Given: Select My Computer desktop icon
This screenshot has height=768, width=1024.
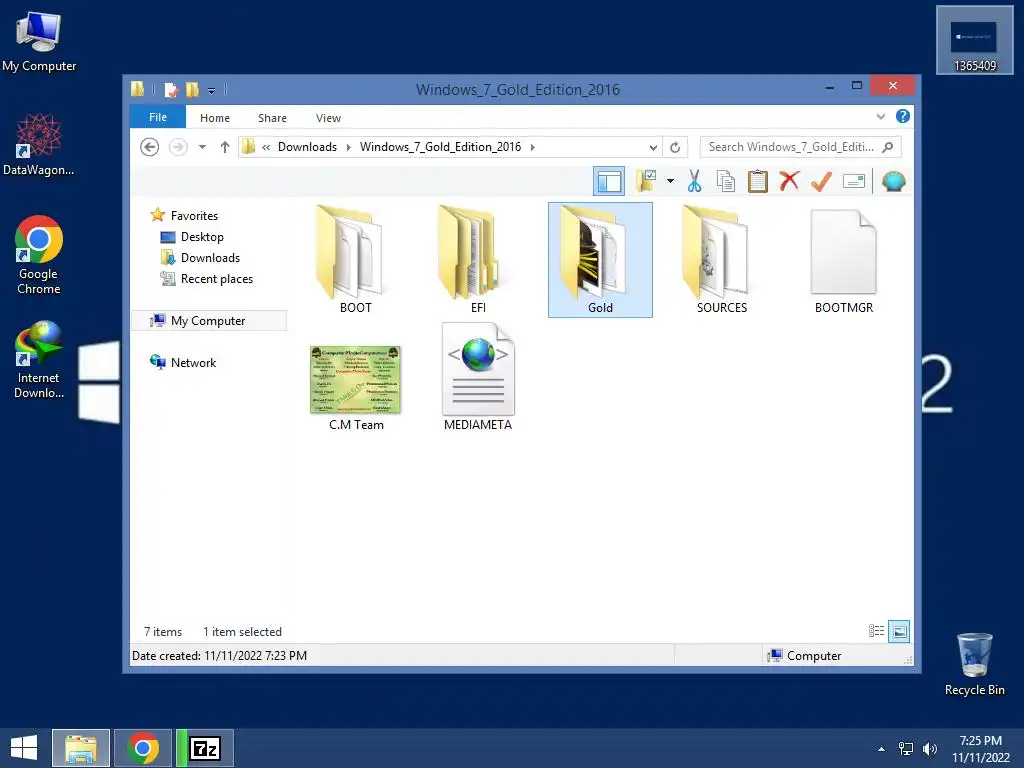Looking at the screenshot, I should coord(39,41).
